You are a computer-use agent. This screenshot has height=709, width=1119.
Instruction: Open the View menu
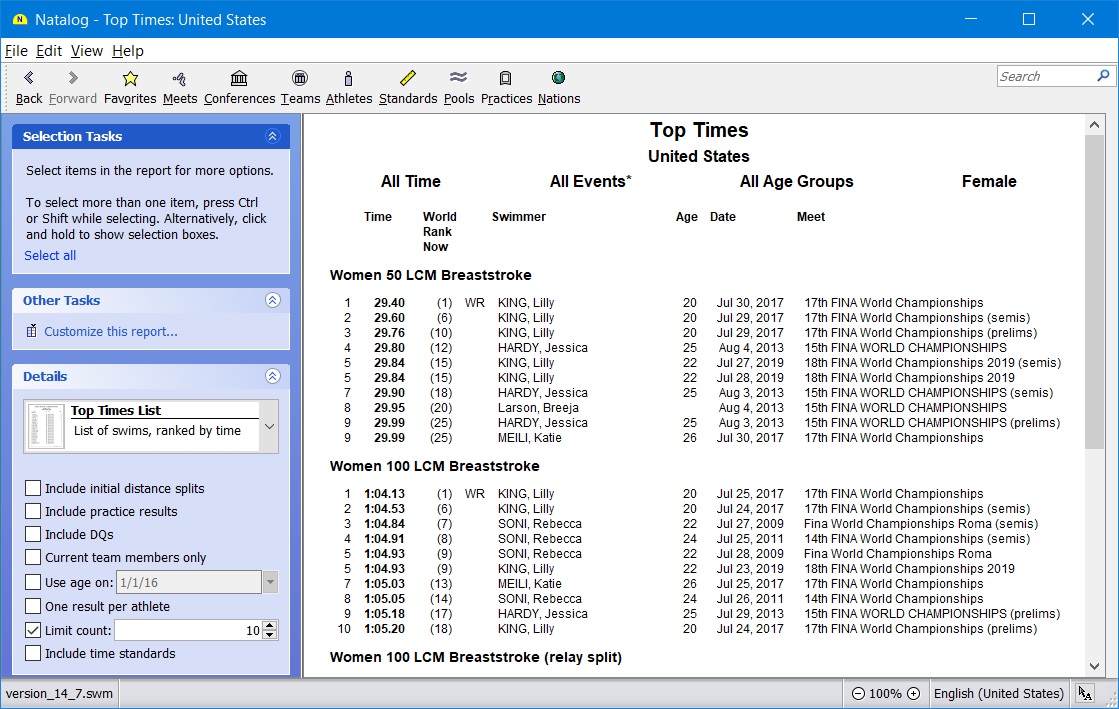point(86,51)
